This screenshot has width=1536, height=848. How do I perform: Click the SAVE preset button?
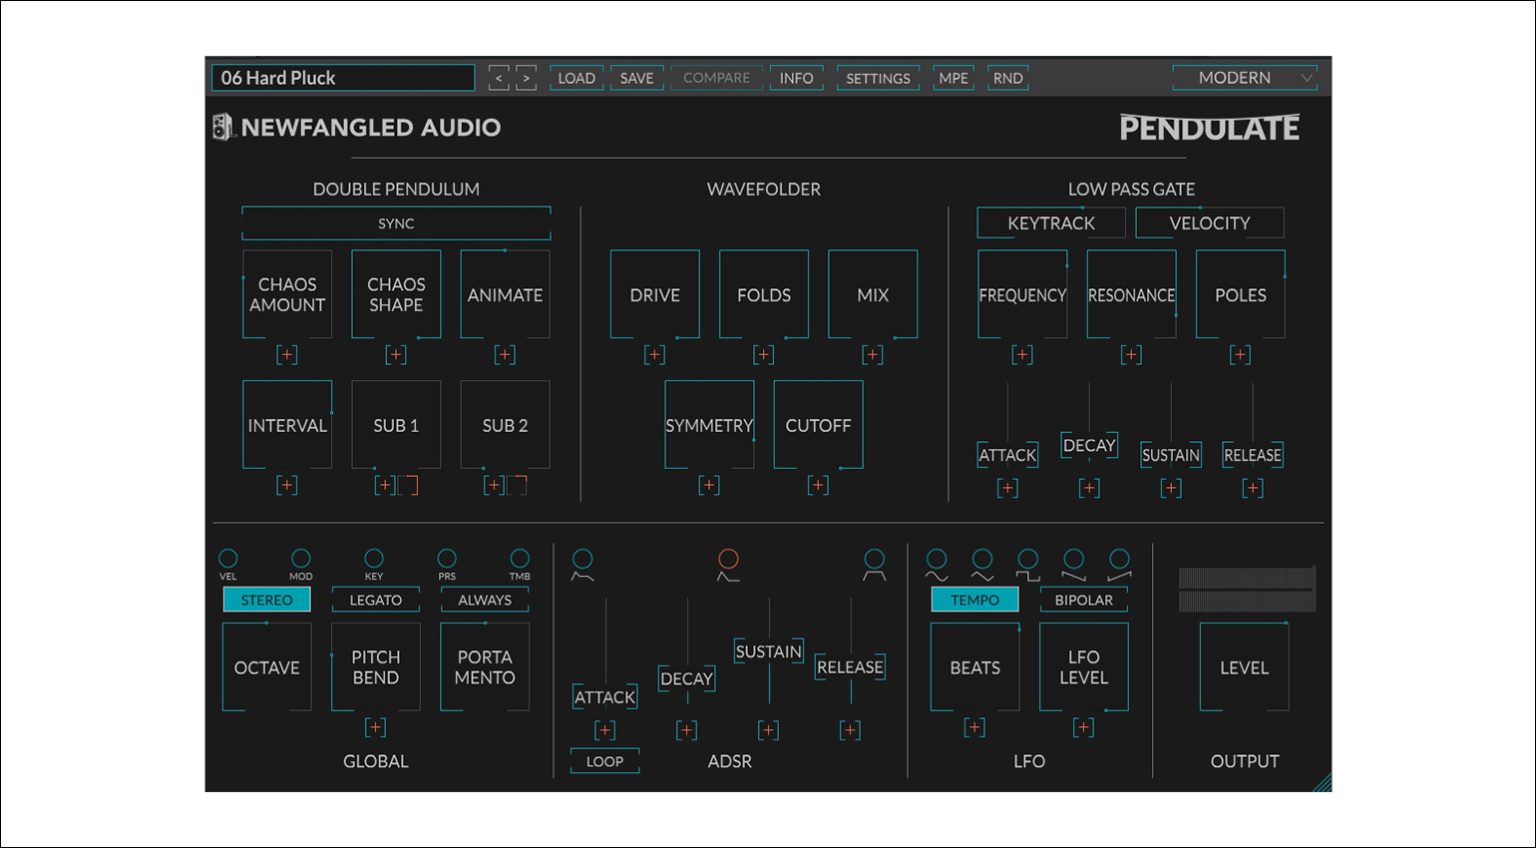point(636,77)
